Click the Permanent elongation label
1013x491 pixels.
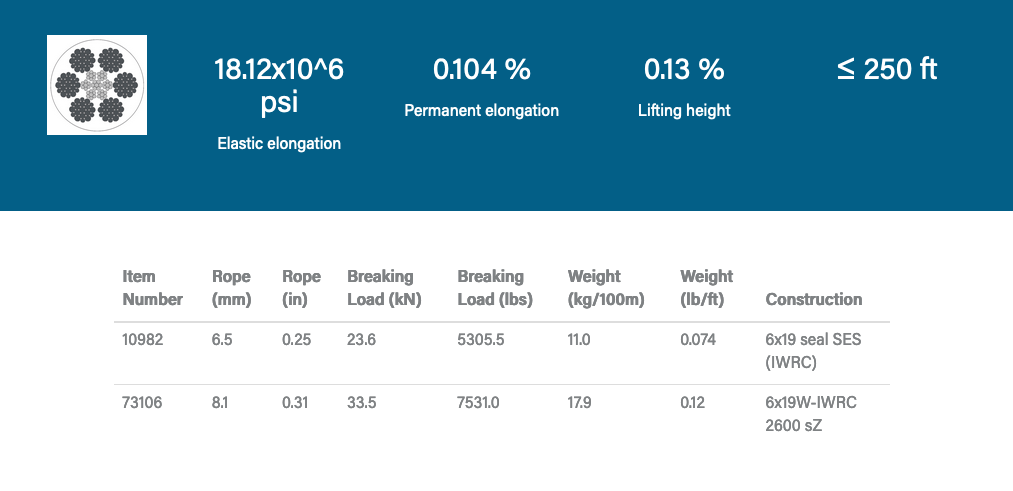coord(482,110)
